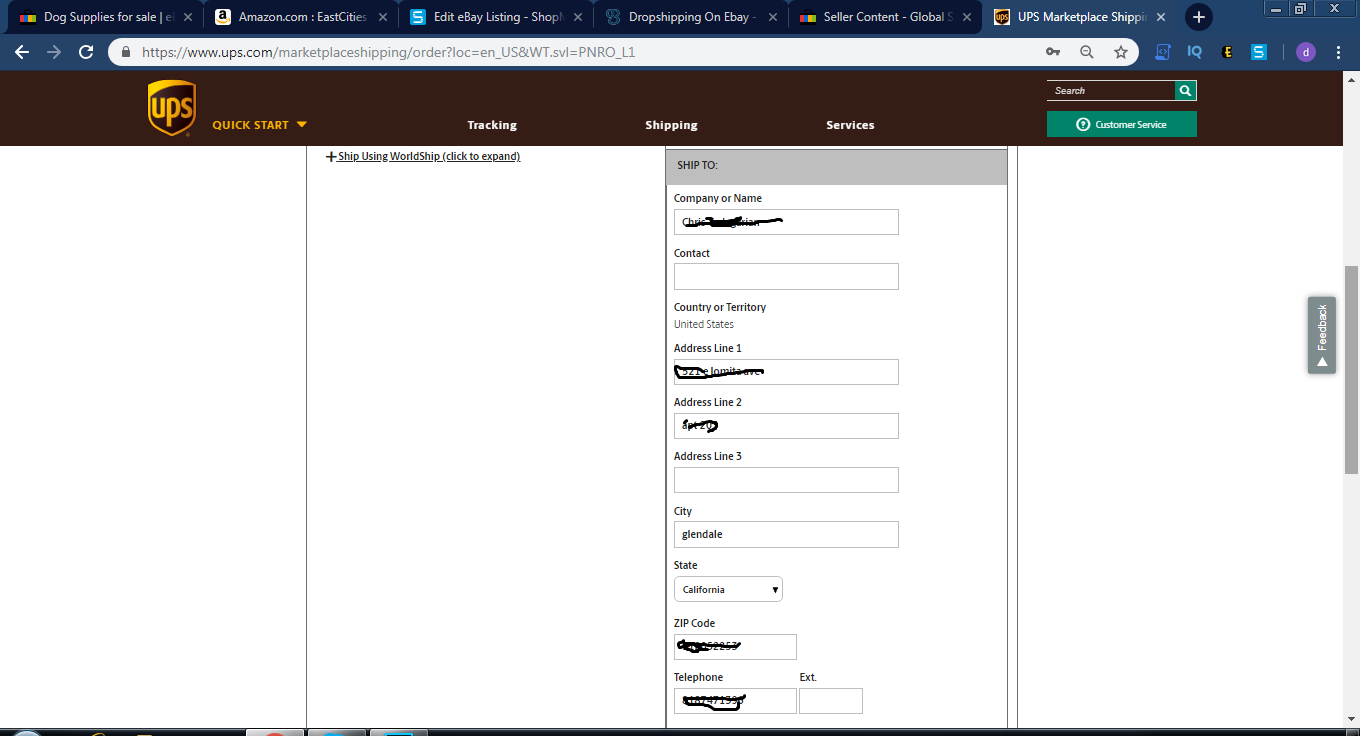The image size is (1360, 736).
Task: Click the Address Line 2 field
Action: point(786,426)
